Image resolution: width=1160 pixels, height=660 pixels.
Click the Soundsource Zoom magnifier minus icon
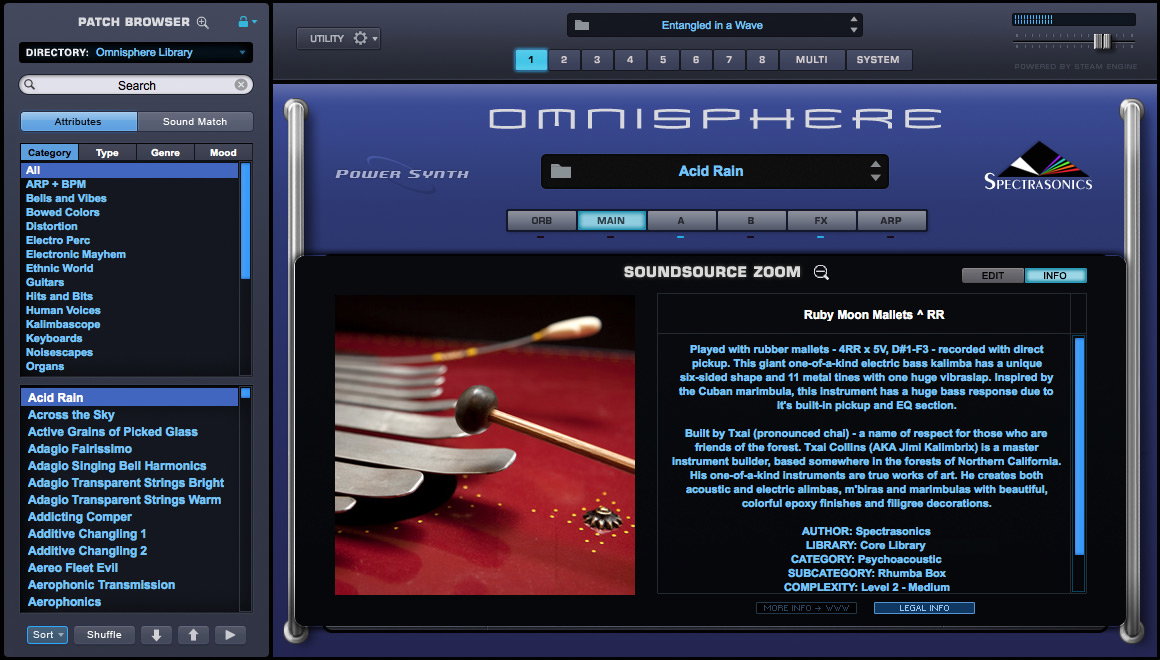821,272
